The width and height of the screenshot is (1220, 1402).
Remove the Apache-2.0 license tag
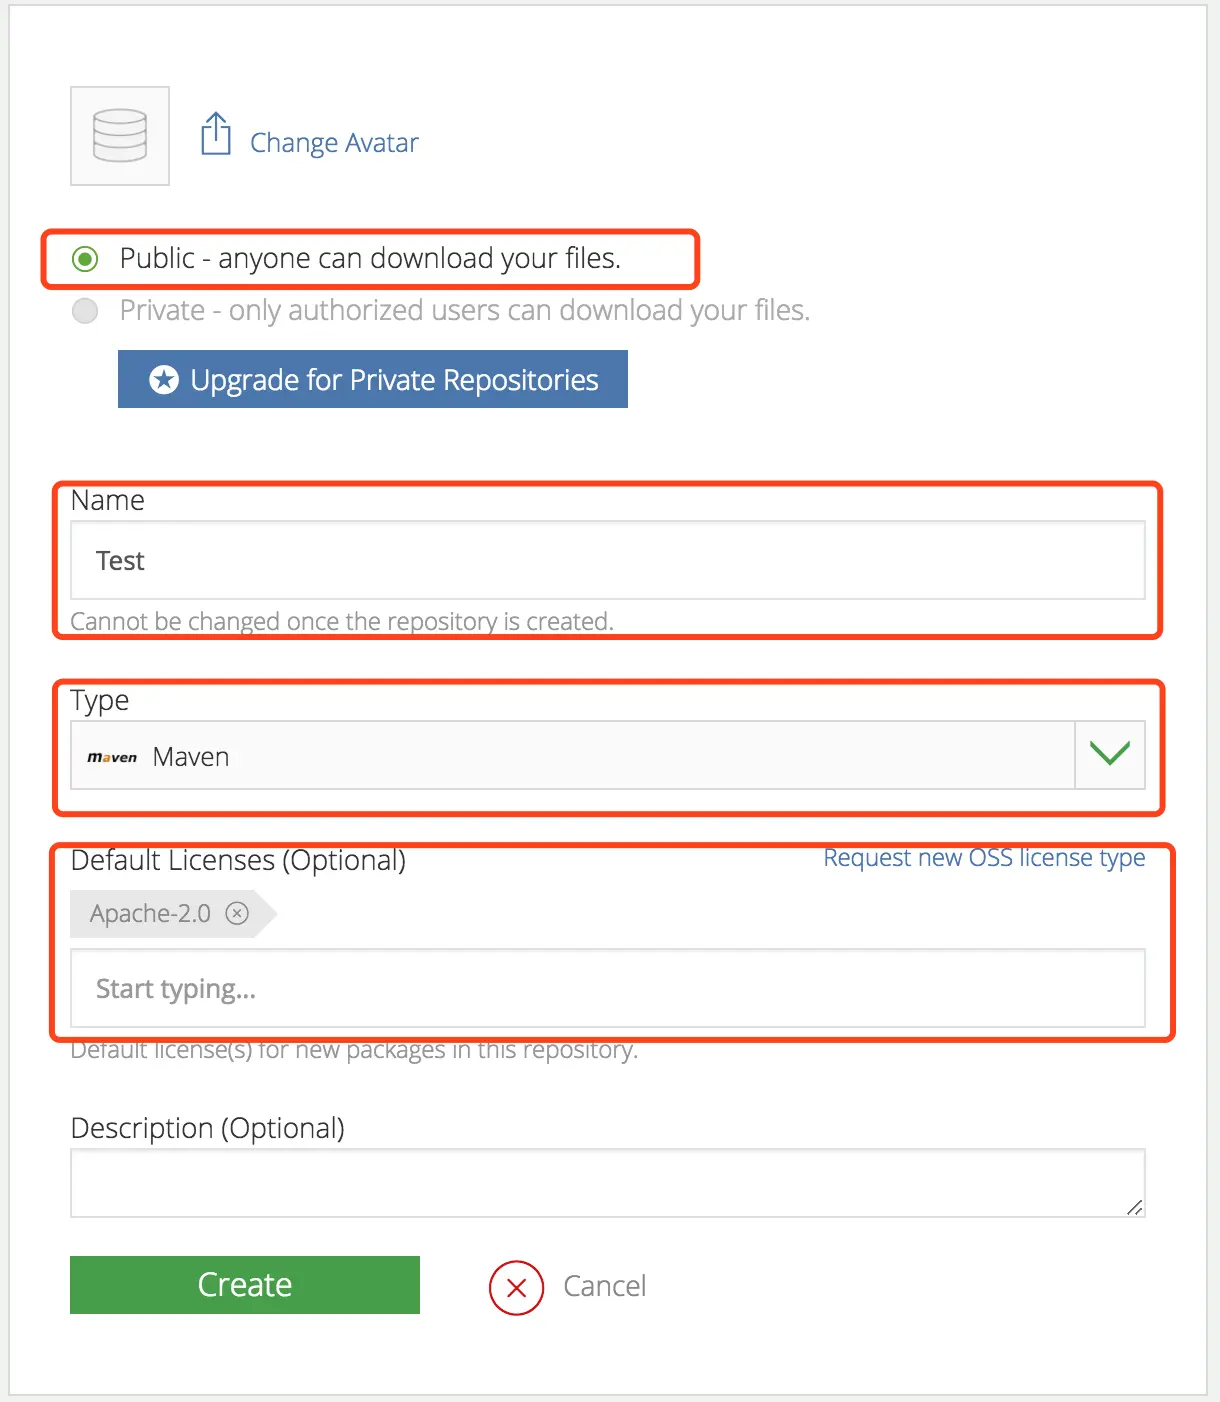click(237, 913)
